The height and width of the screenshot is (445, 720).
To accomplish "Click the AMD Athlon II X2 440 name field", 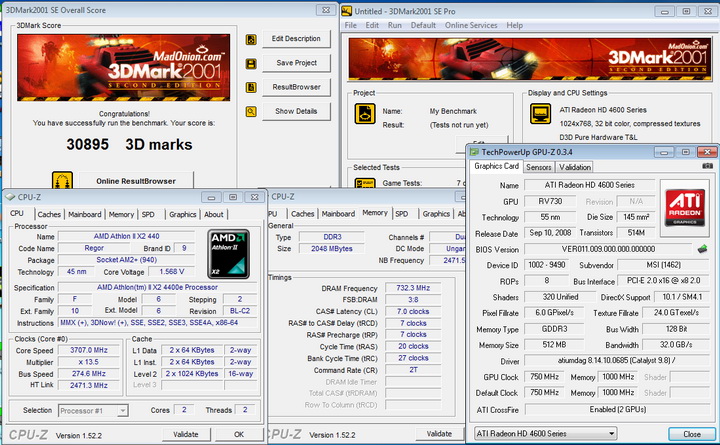I will coord(126,237).
